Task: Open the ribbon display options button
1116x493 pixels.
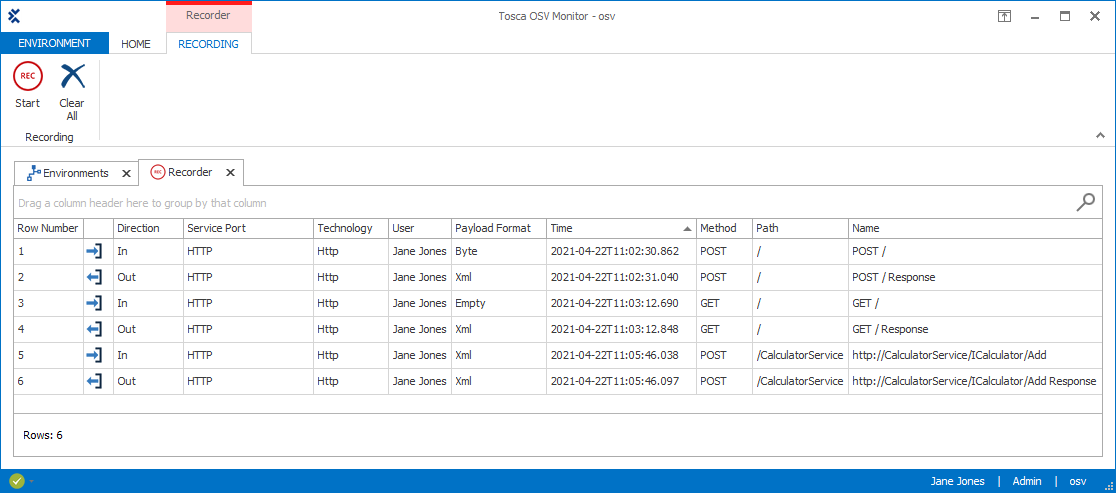Action: click(1004, 16)
